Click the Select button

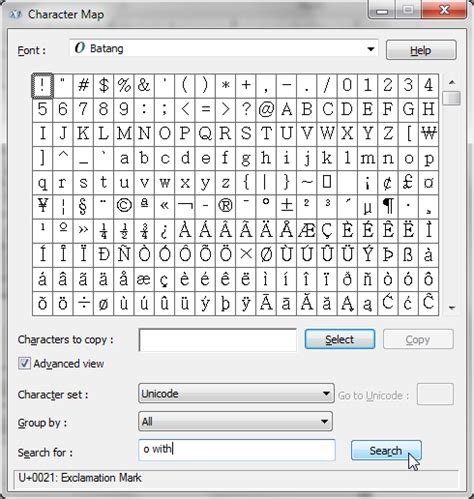[x=340, y=339]
